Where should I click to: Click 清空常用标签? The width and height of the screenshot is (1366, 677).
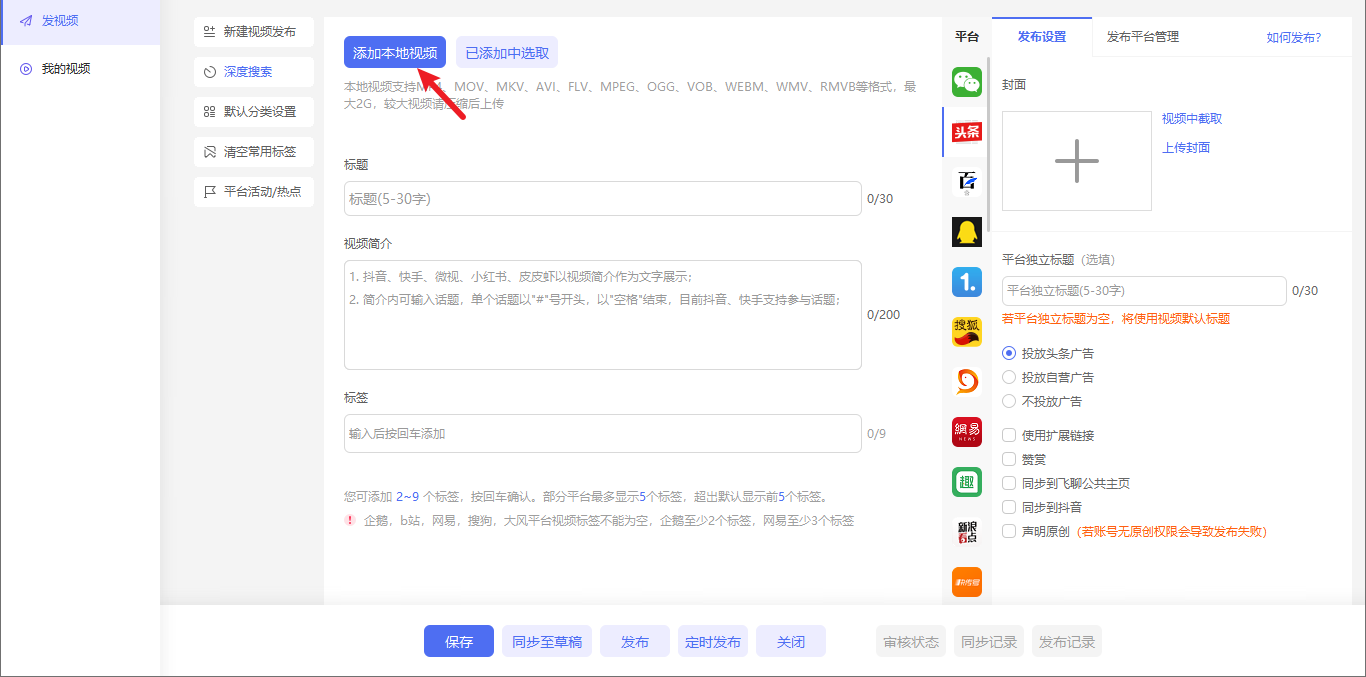(254, 152)
